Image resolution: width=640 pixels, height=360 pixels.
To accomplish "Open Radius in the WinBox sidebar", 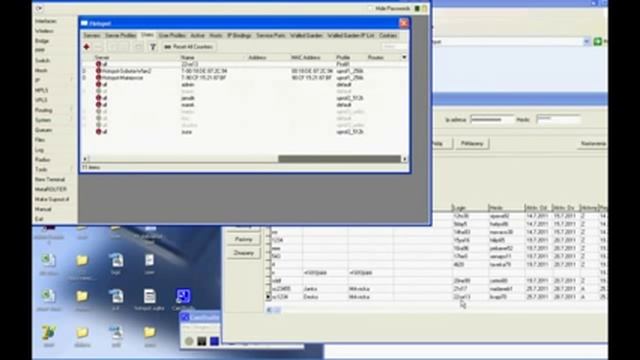I will (42, 160).
